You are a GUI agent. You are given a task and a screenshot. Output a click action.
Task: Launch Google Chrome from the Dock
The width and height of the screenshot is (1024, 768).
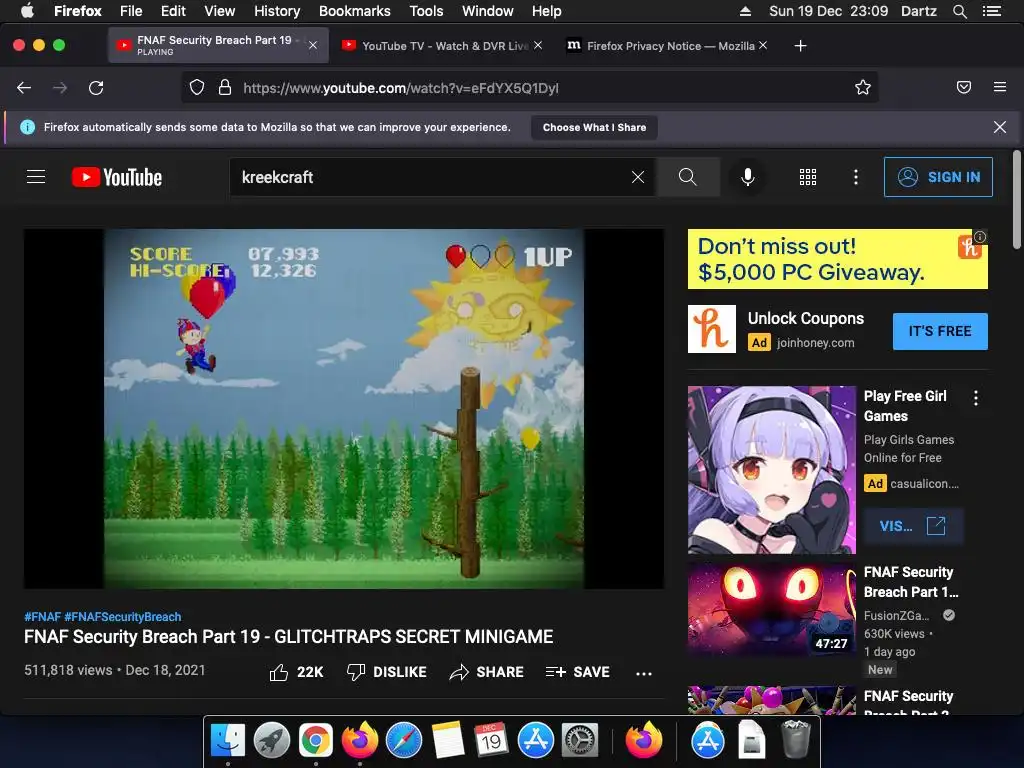pos(315,740)
